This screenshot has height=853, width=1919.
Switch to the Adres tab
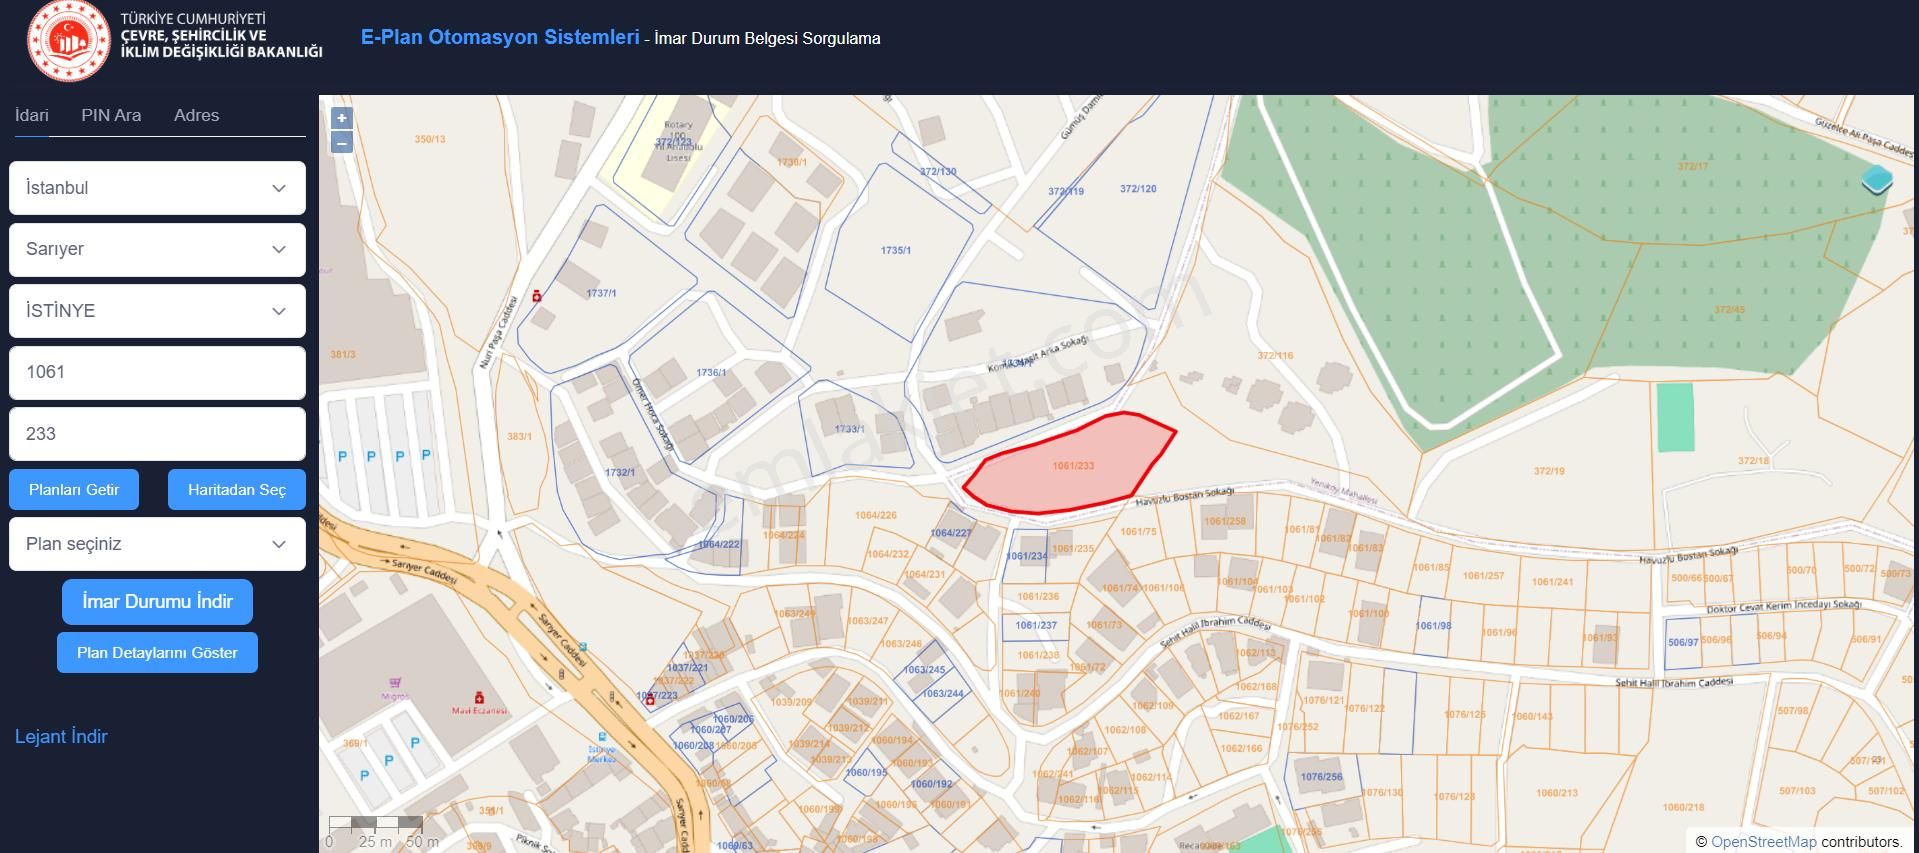196,115
